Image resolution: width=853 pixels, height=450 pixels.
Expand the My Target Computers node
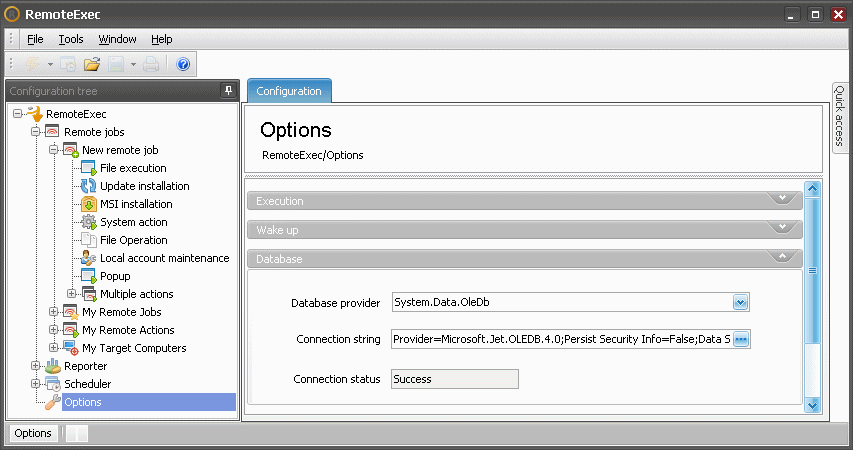click(x=53, y=348)
